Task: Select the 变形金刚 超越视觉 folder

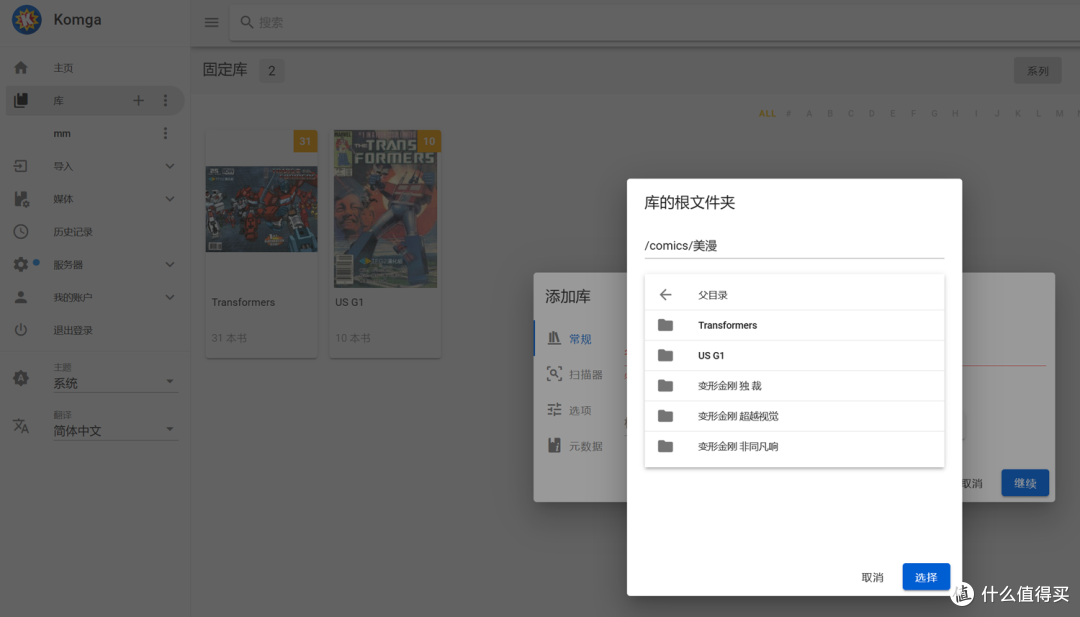Action: pyautogui.click(x=794, y=416)
